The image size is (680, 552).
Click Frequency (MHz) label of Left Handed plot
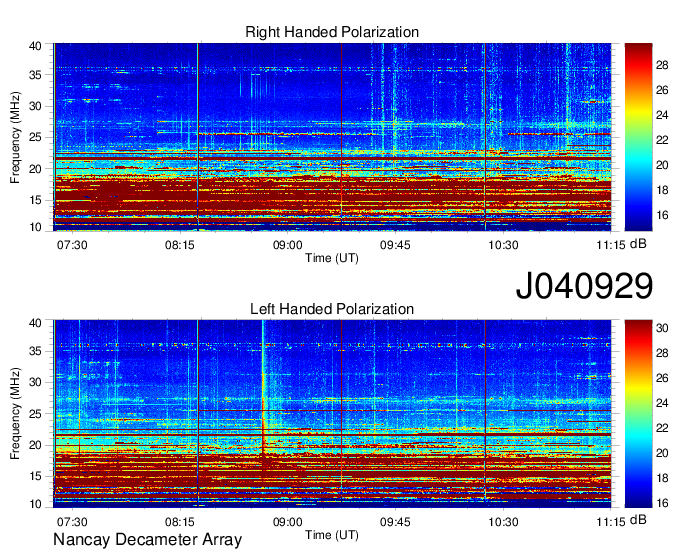point(15,414)
